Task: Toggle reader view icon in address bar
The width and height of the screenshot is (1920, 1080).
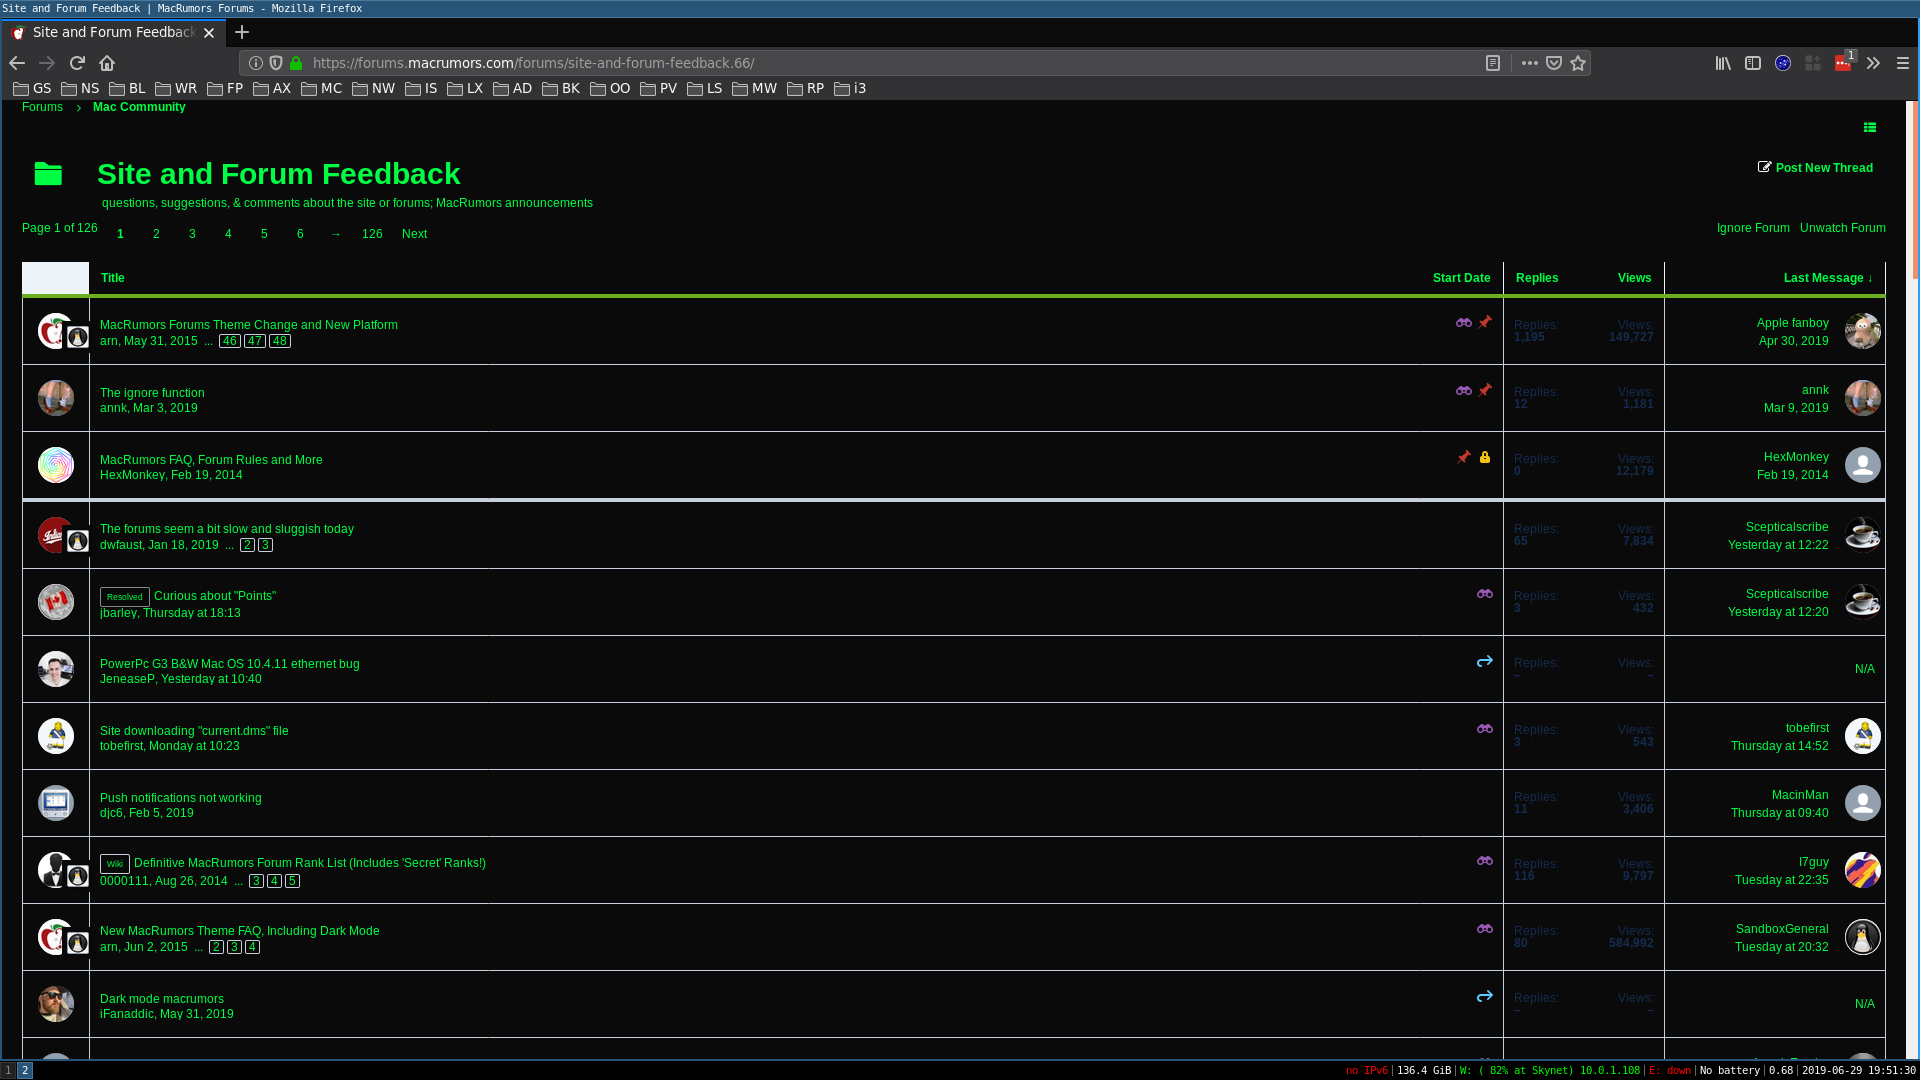Action: 1493,63
